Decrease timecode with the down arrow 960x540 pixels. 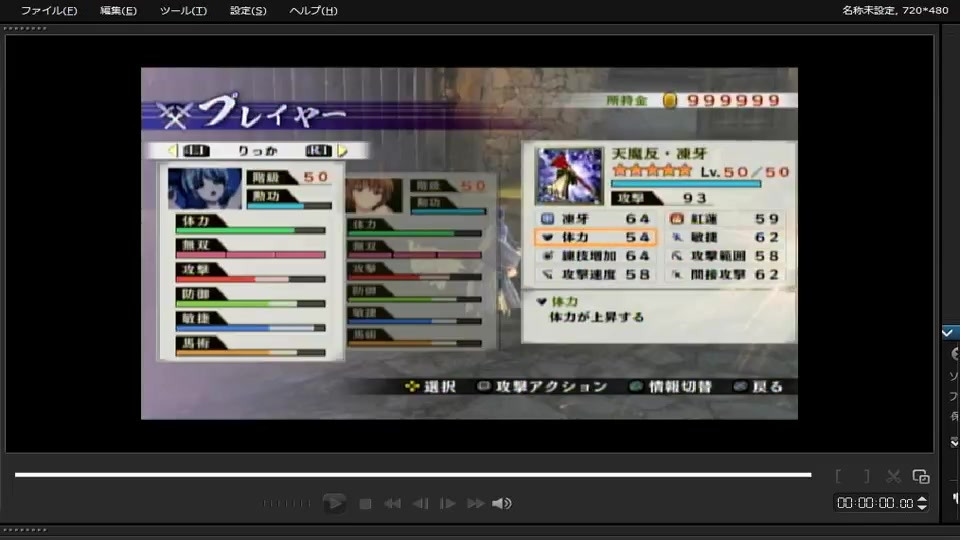point(922,508)
